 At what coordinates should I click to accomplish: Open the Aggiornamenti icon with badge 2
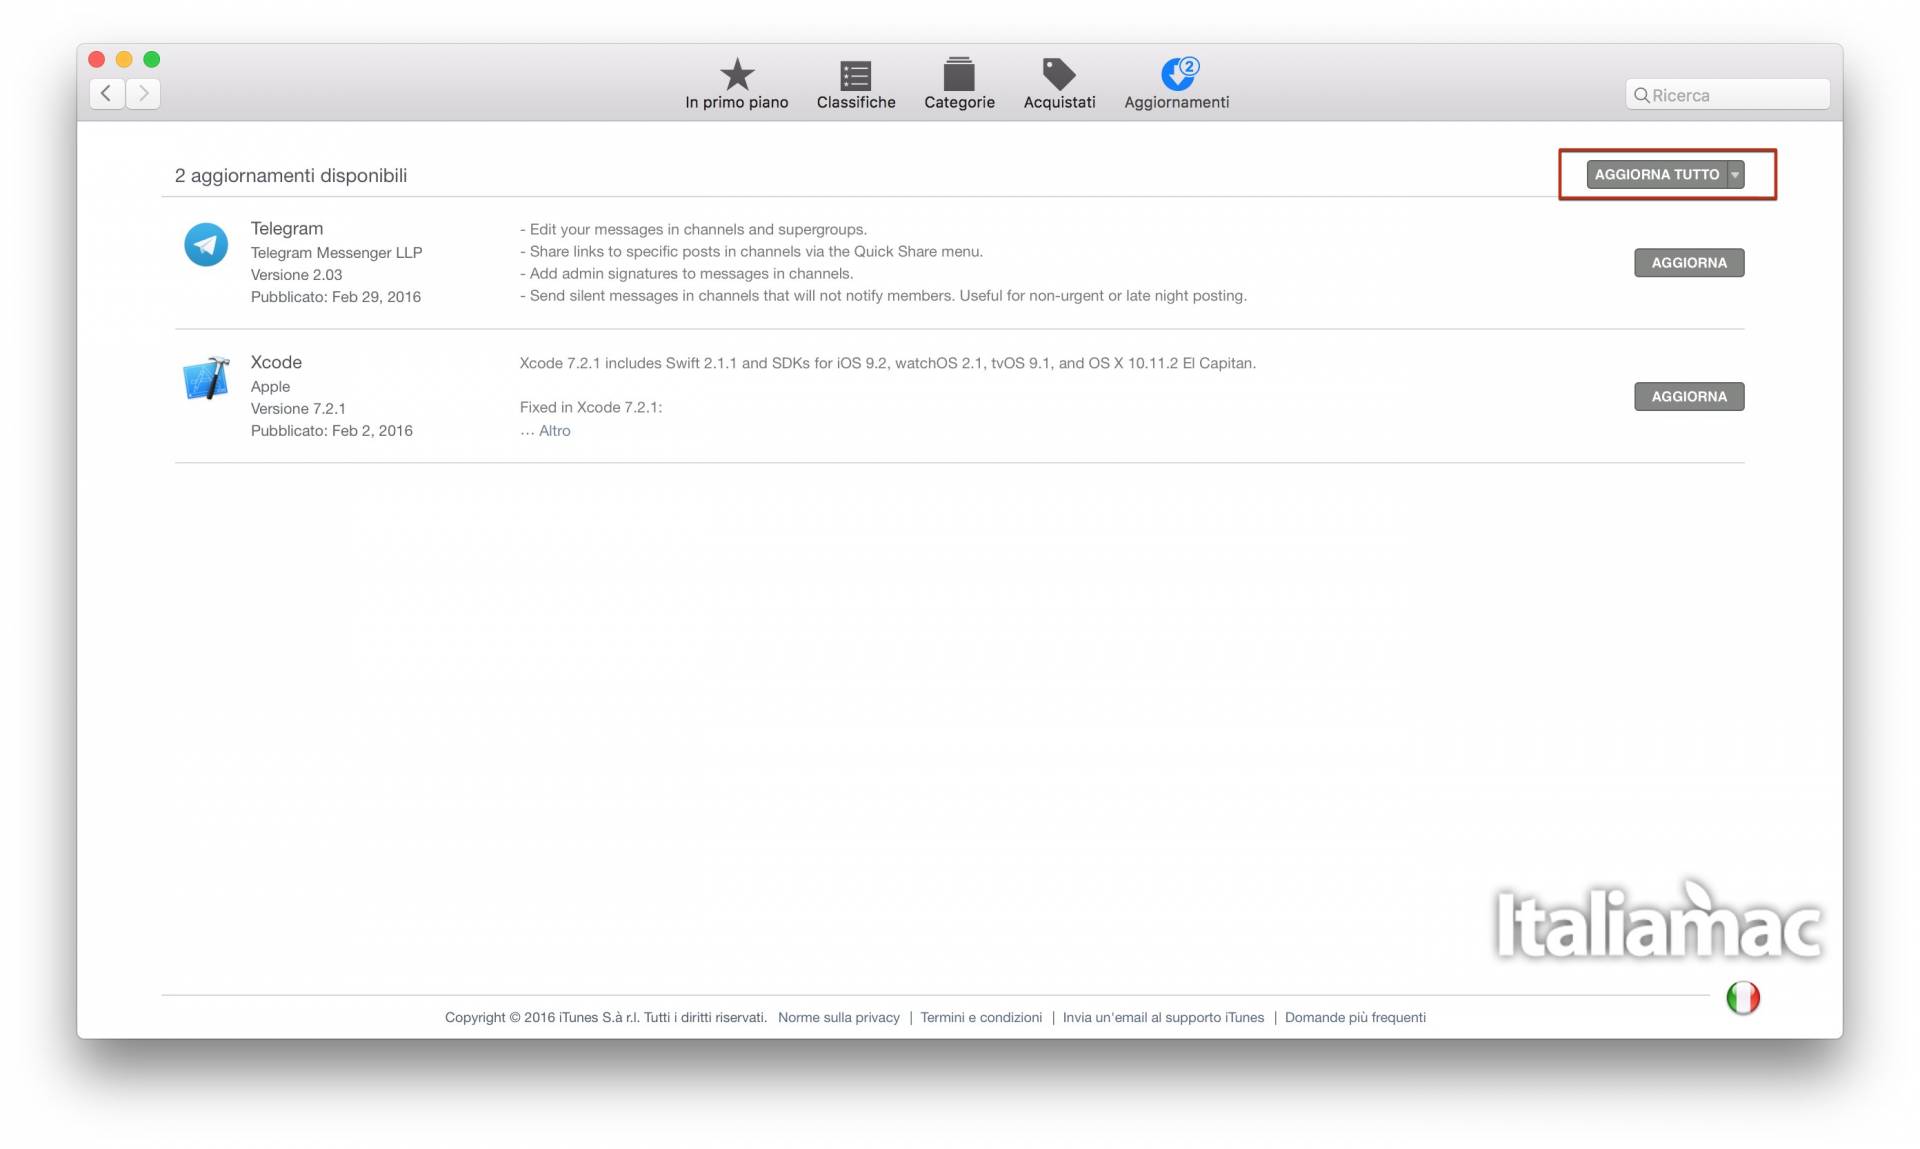(1178, 73)
